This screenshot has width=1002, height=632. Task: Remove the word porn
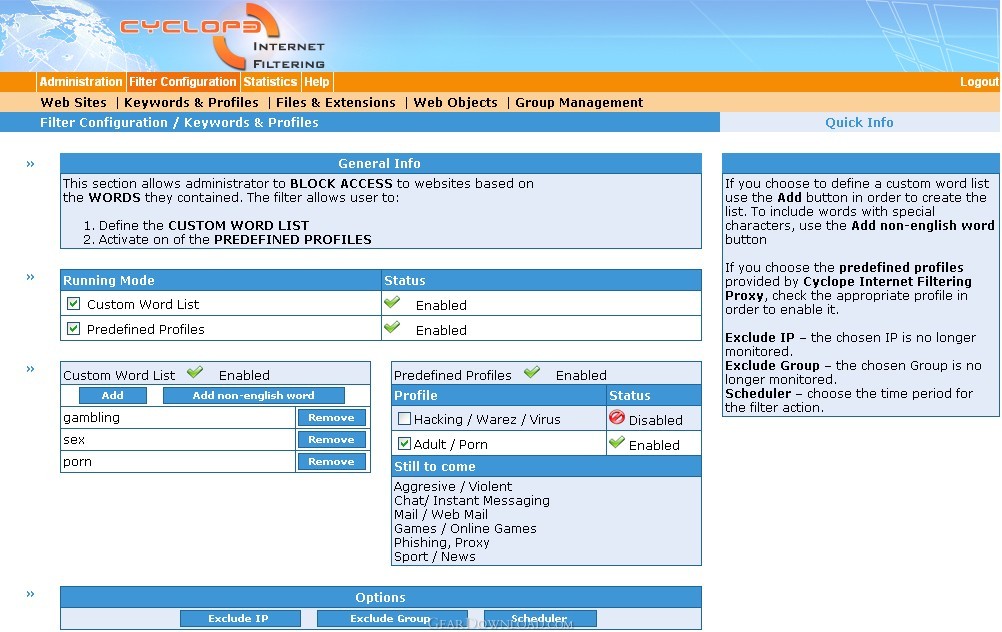click(x=331, y=462)
